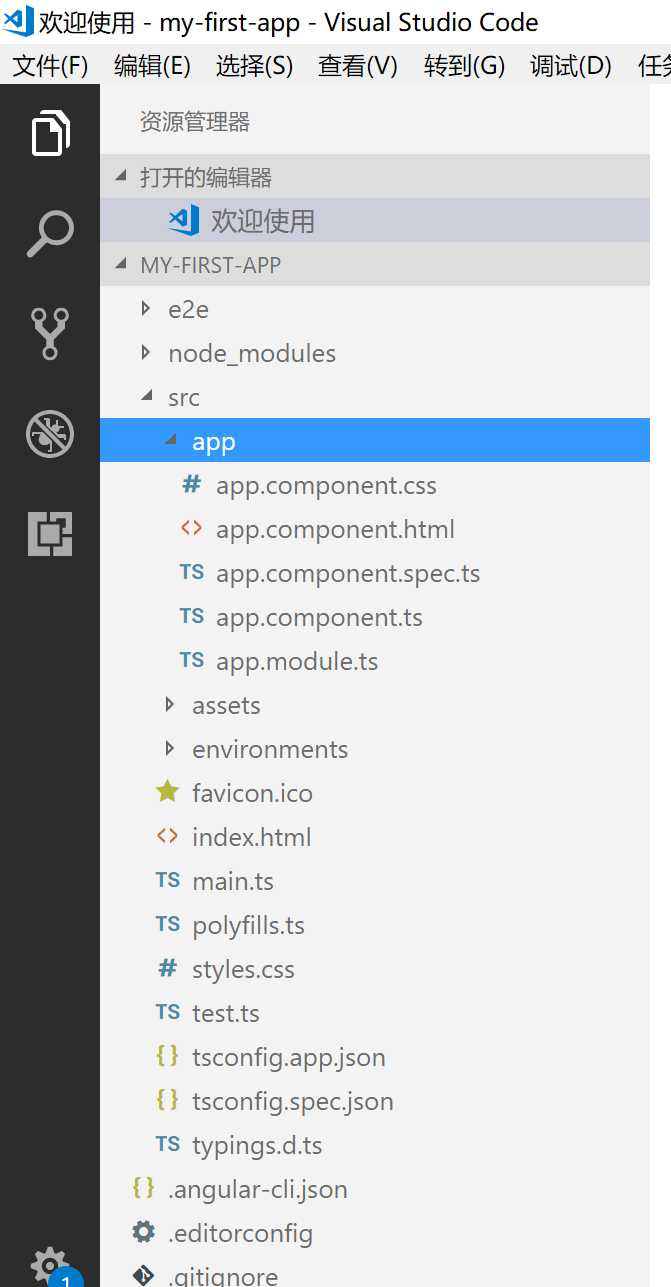Open the Search magnifier in activity bar
This screenshot has height=1287, width=671.
point(50,234)
